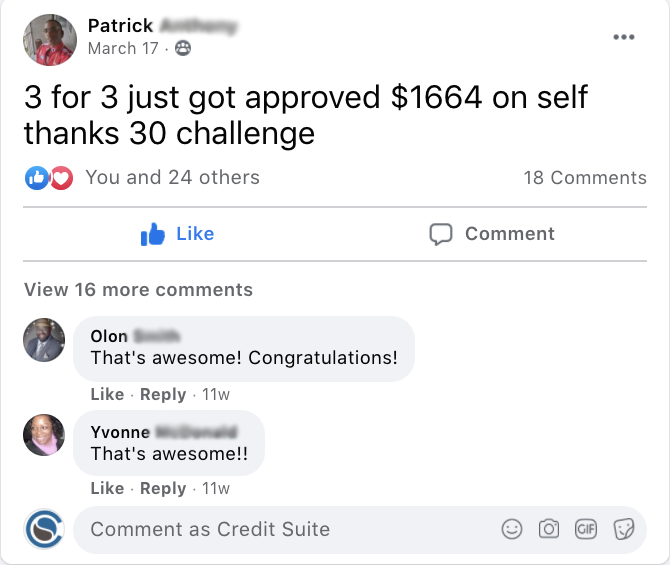Click the Credit Suite profile logo

click(44, 529)
